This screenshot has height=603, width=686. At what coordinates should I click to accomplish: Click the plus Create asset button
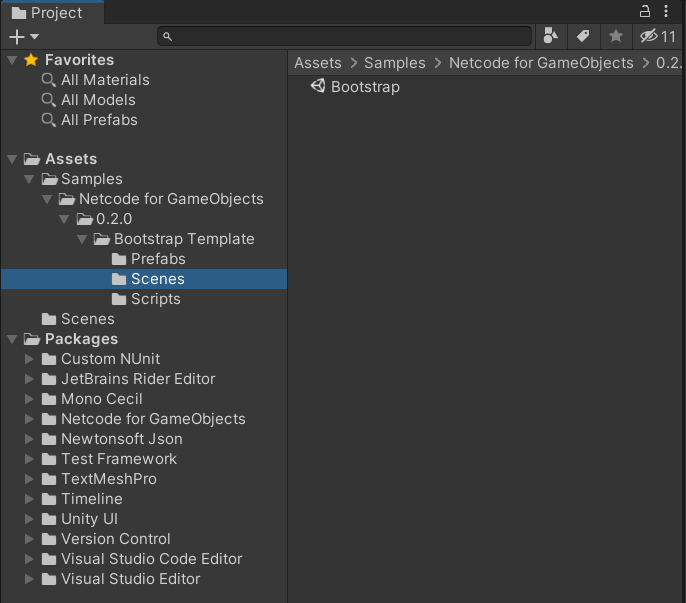click(17, 37)
